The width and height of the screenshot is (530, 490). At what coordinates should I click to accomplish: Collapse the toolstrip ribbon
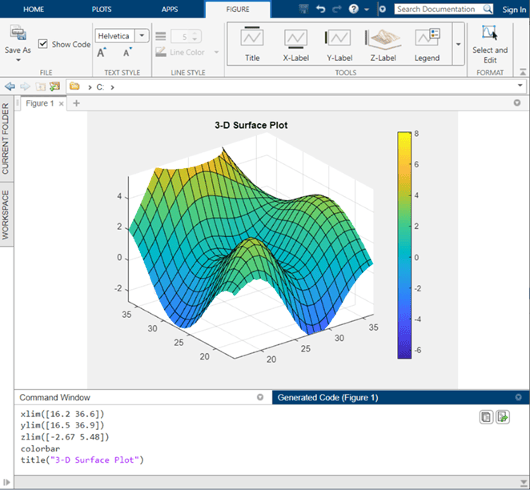(x=523, y=72)
